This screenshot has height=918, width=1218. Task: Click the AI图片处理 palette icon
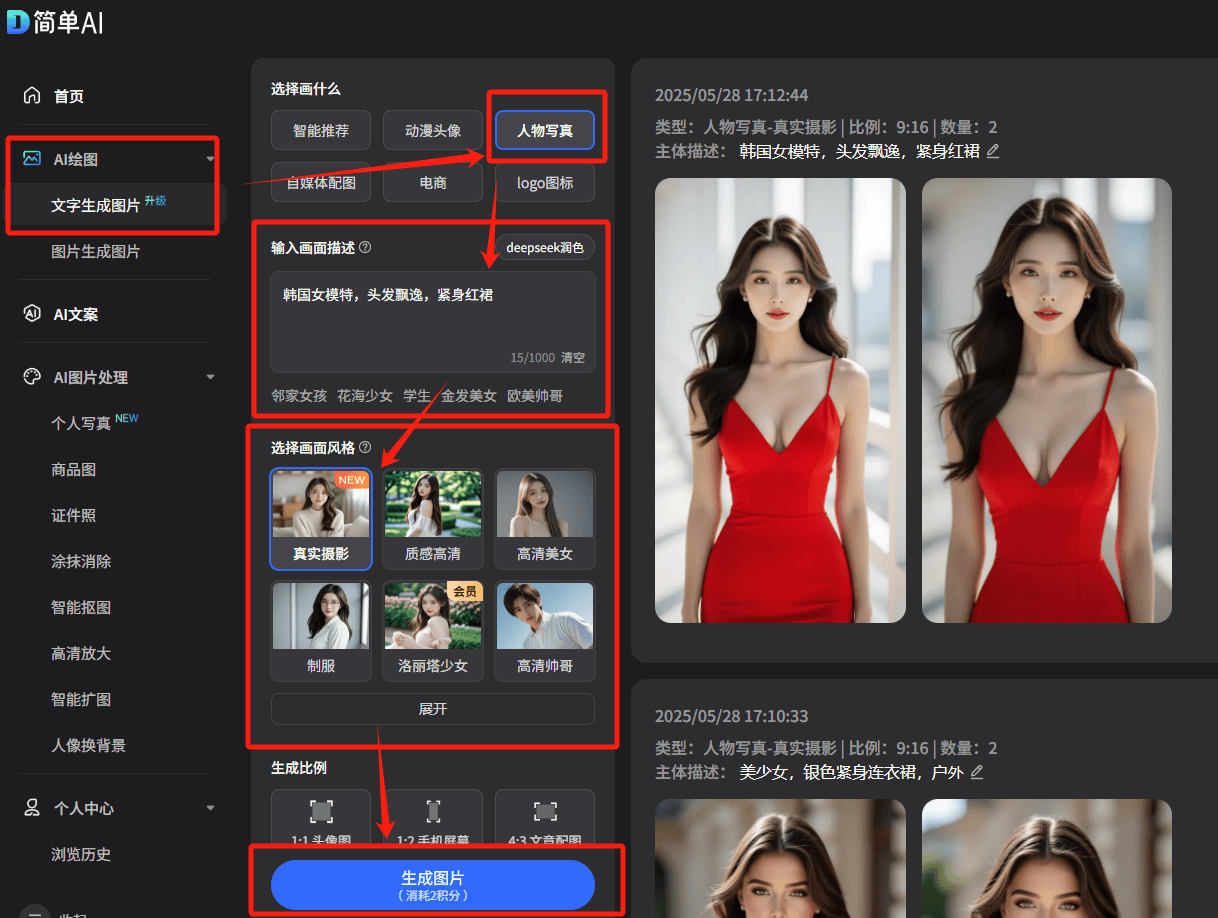(x=32, y=377)
